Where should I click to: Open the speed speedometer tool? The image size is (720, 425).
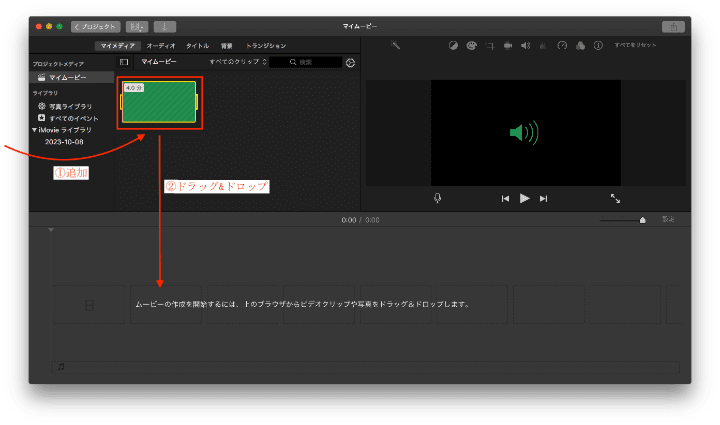point(562,45)
